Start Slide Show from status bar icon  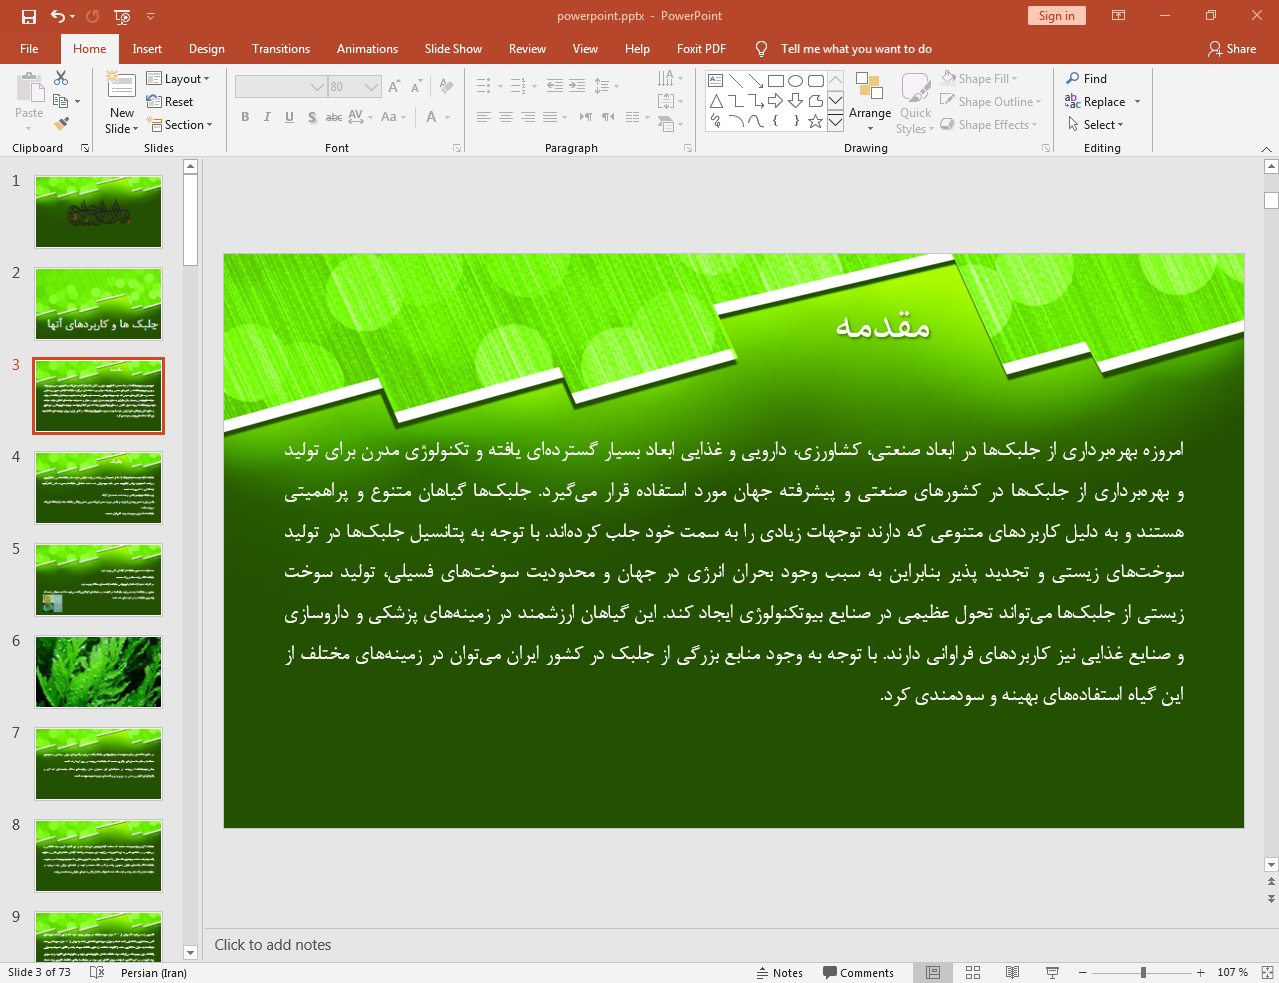pos(1052,972)
